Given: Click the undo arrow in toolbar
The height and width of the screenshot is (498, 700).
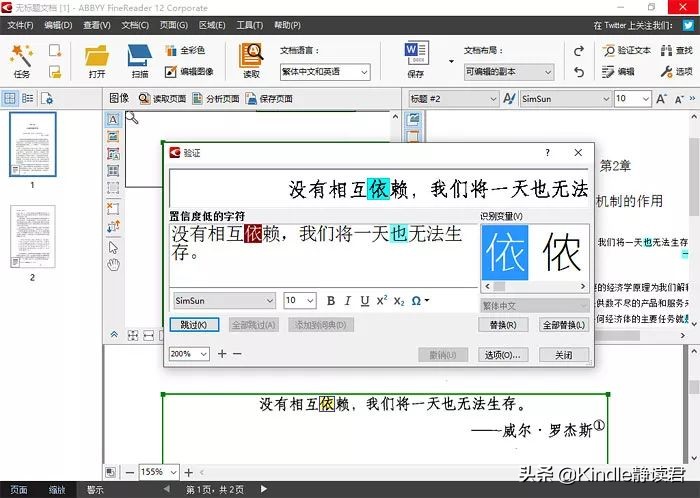Looking at the screenshot, I should point(579,71).
